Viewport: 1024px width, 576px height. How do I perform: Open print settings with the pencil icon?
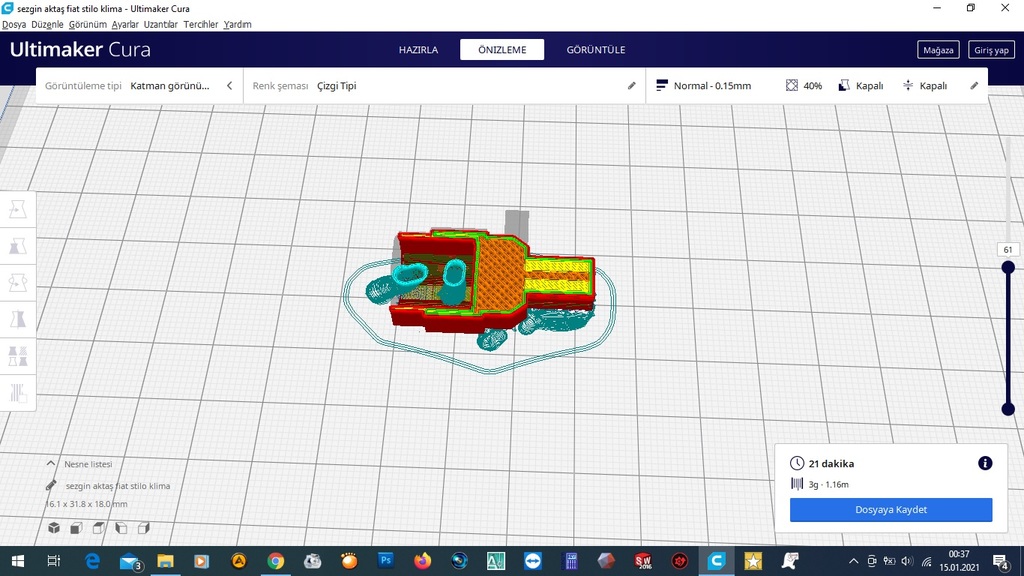click(x=974, y=85)
